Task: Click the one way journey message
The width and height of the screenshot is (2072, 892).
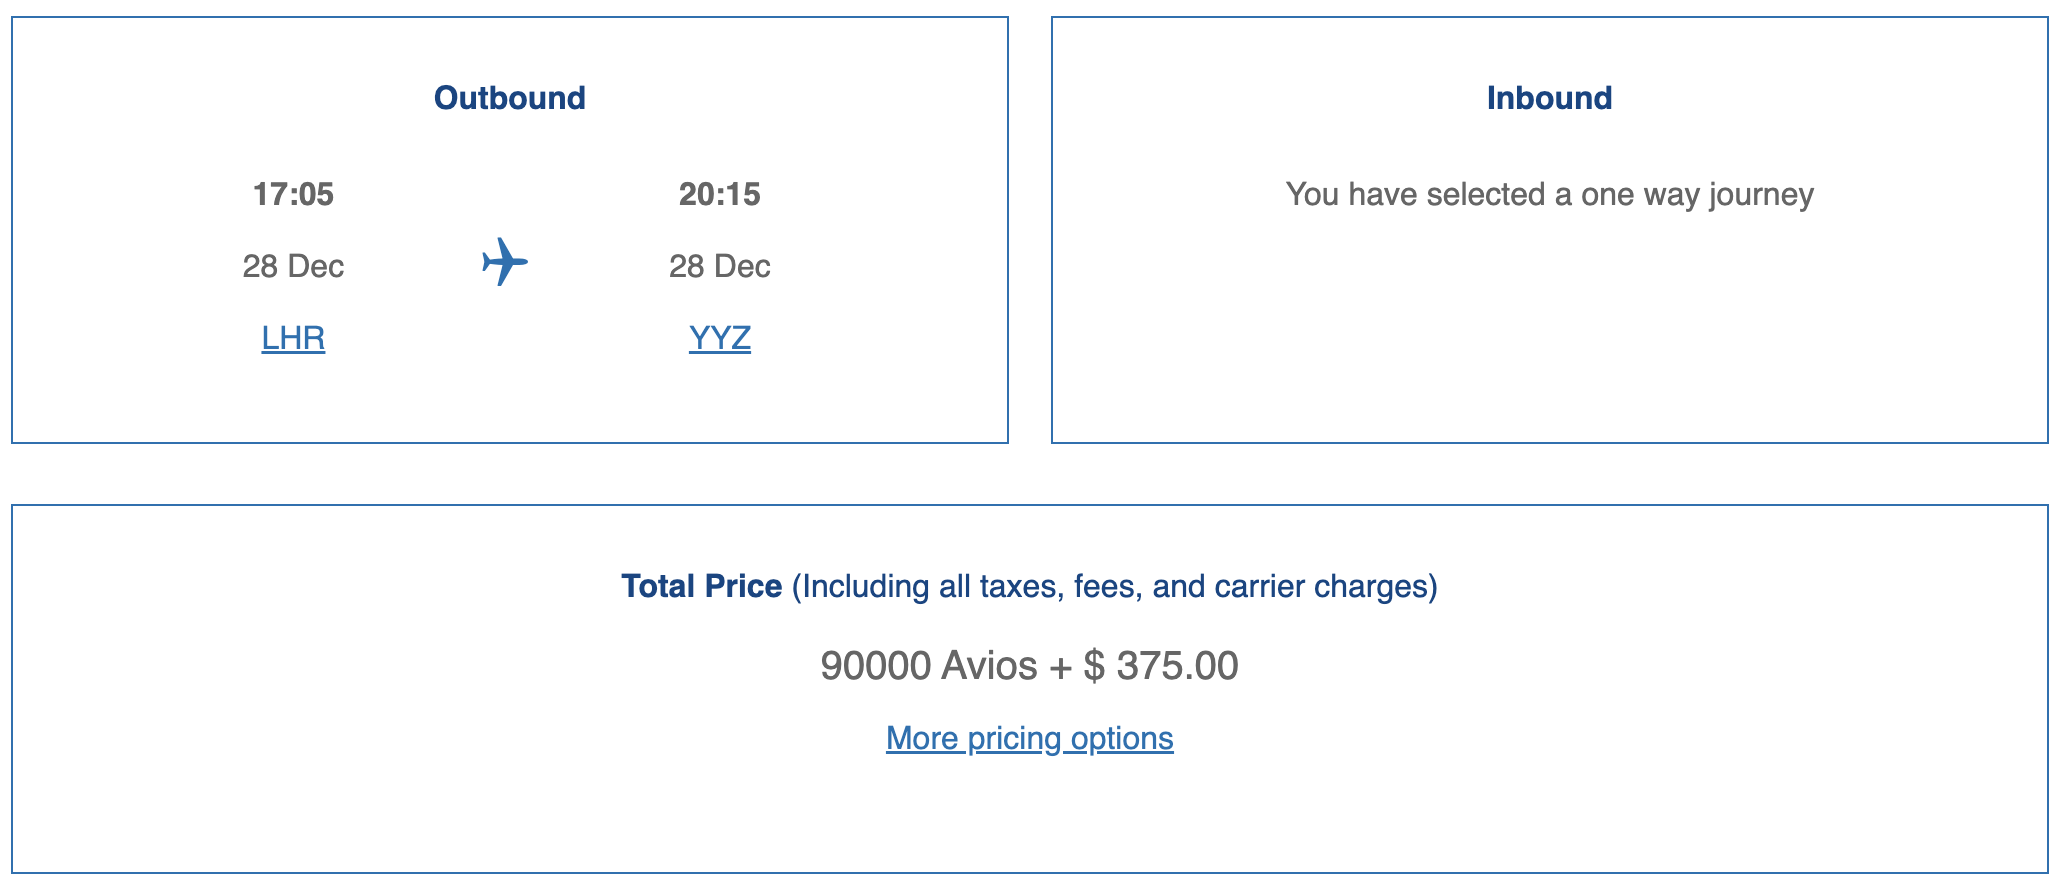Action: point(1549,194)
